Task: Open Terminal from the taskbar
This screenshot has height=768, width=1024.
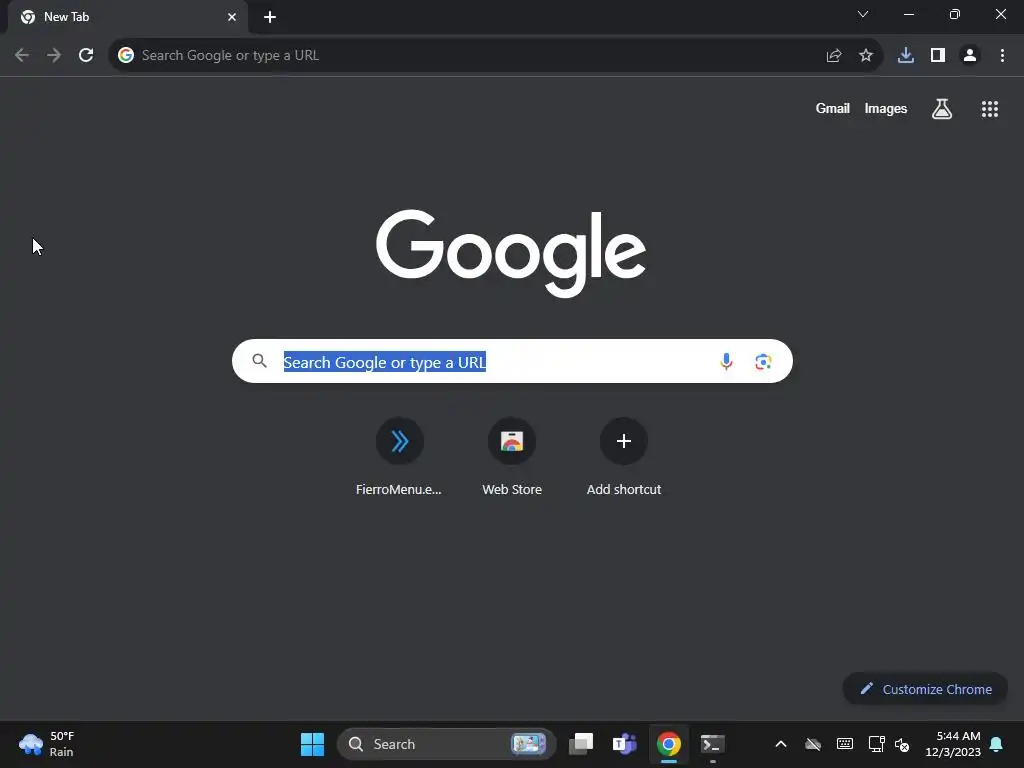Action: click(x=712, y=744)
